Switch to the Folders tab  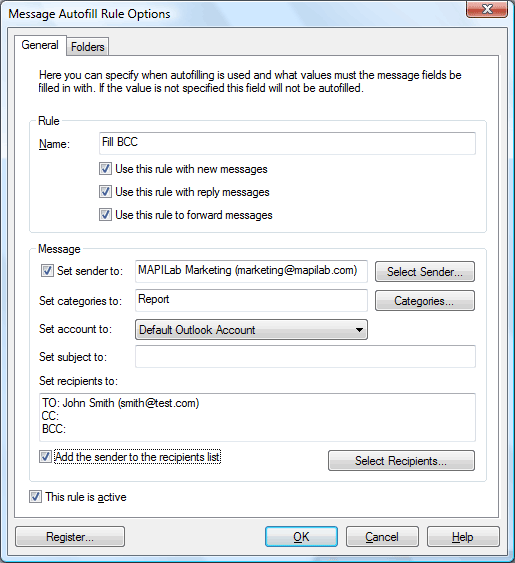point(88,47)
